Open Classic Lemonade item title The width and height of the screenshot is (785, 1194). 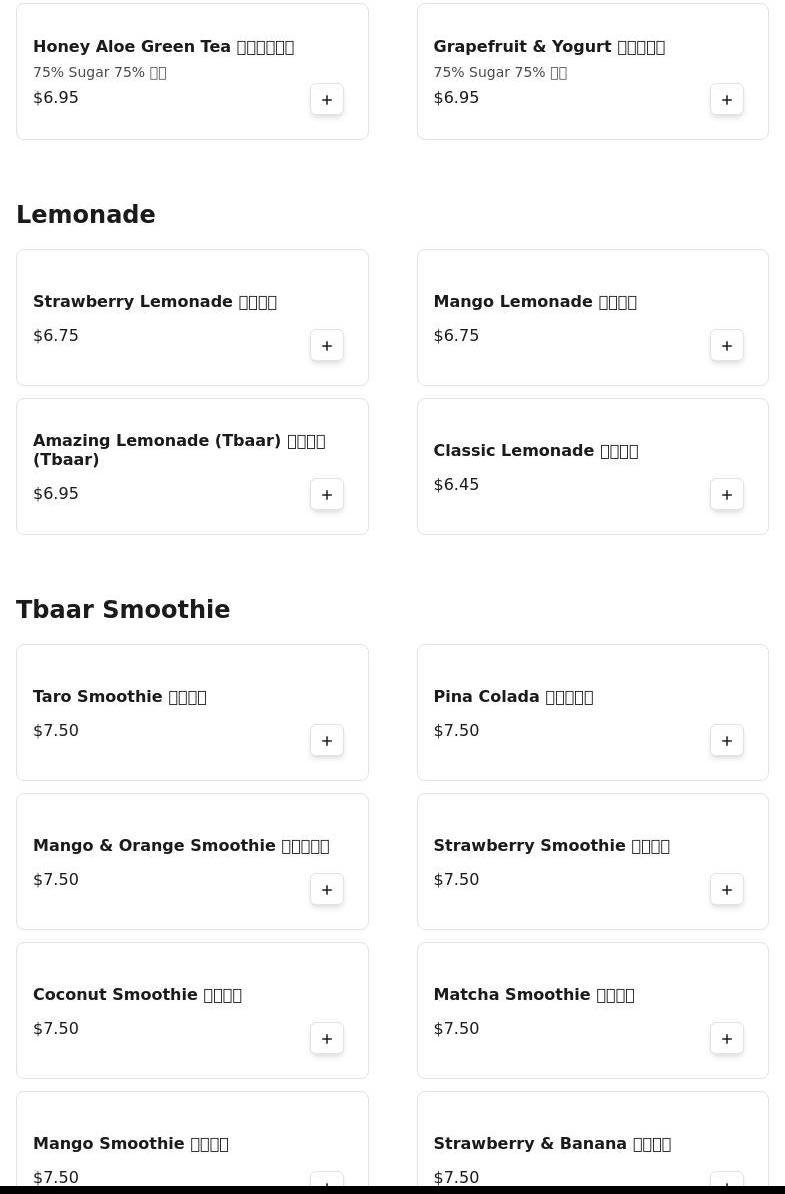pos(535,451)
